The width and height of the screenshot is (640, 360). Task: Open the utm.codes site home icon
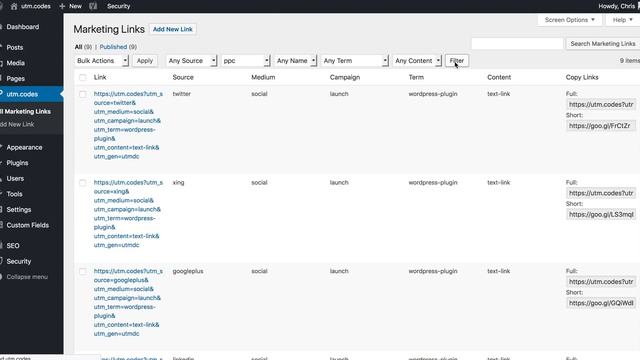click(x=14, y=6)
